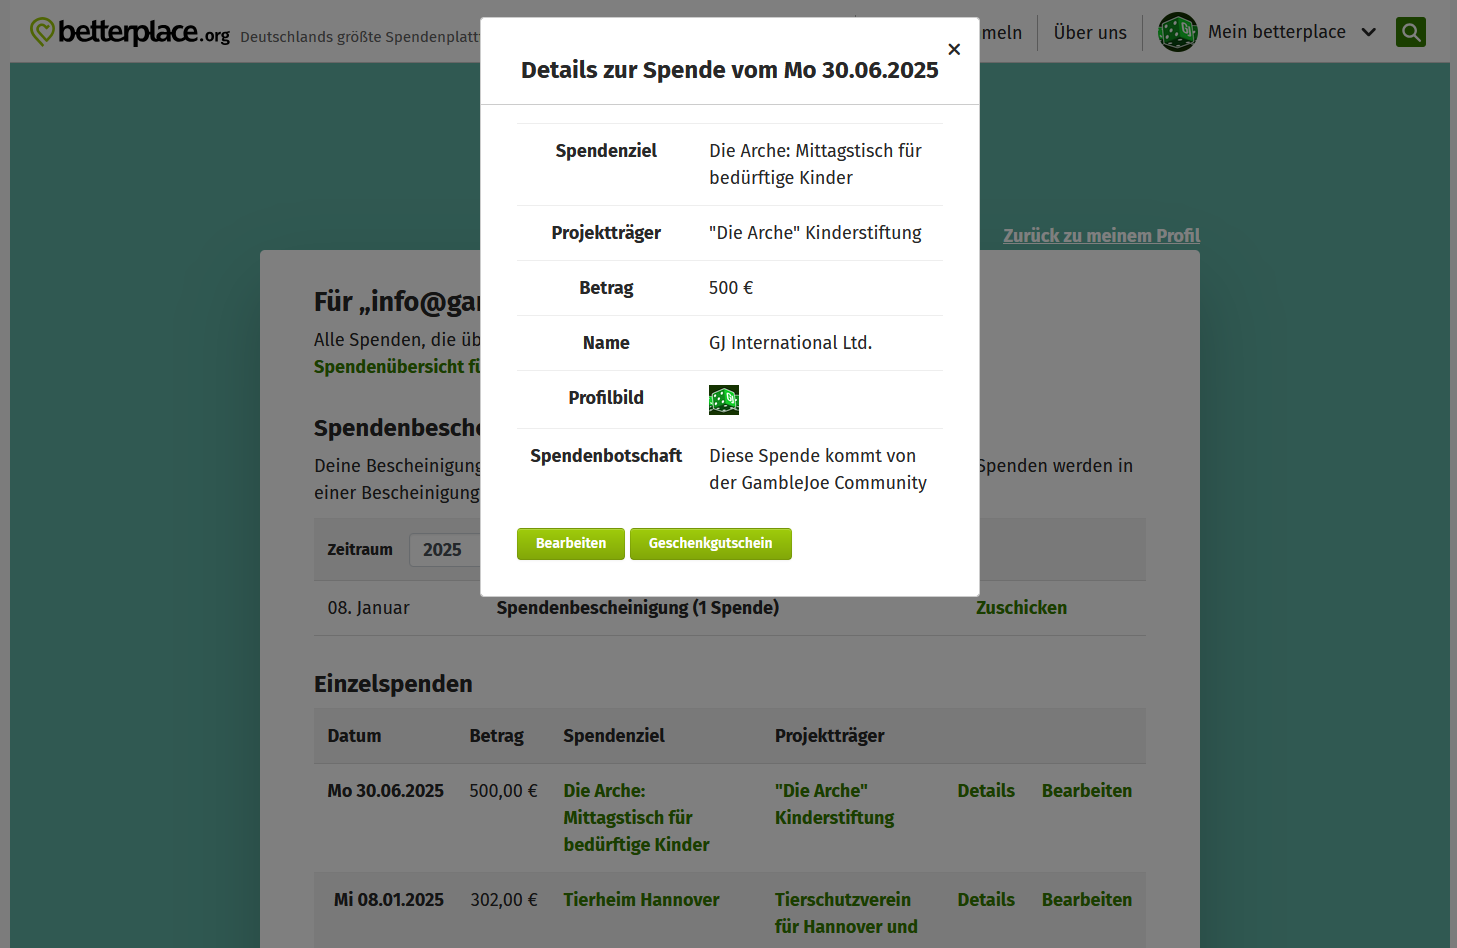The image size is (1457, 948).
Task: Expand the Mein betterplace dropdown
Action: (x=1292, y=32)
